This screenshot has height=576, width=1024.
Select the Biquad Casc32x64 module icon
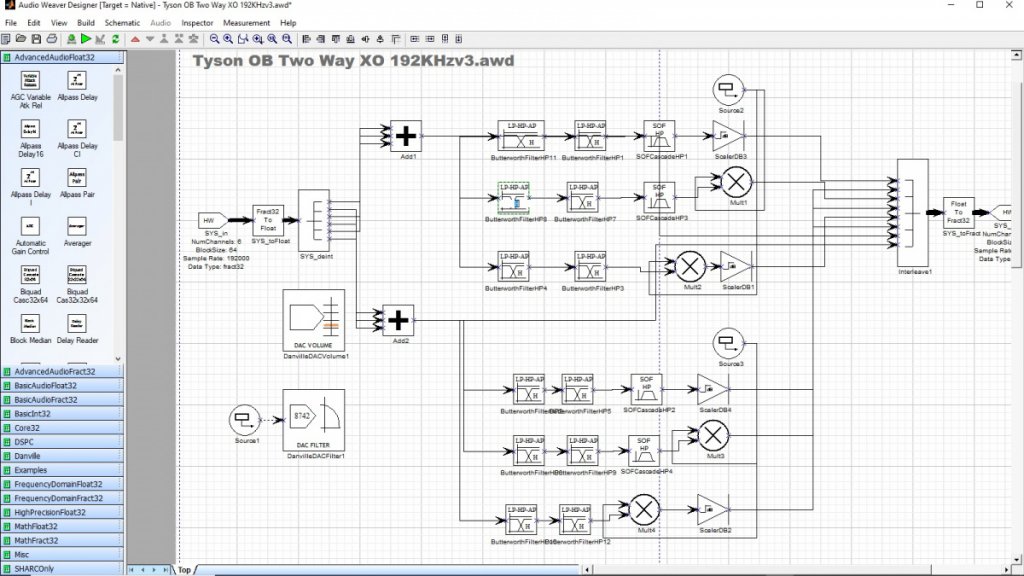pyautogui.click(x=30, y=274)
